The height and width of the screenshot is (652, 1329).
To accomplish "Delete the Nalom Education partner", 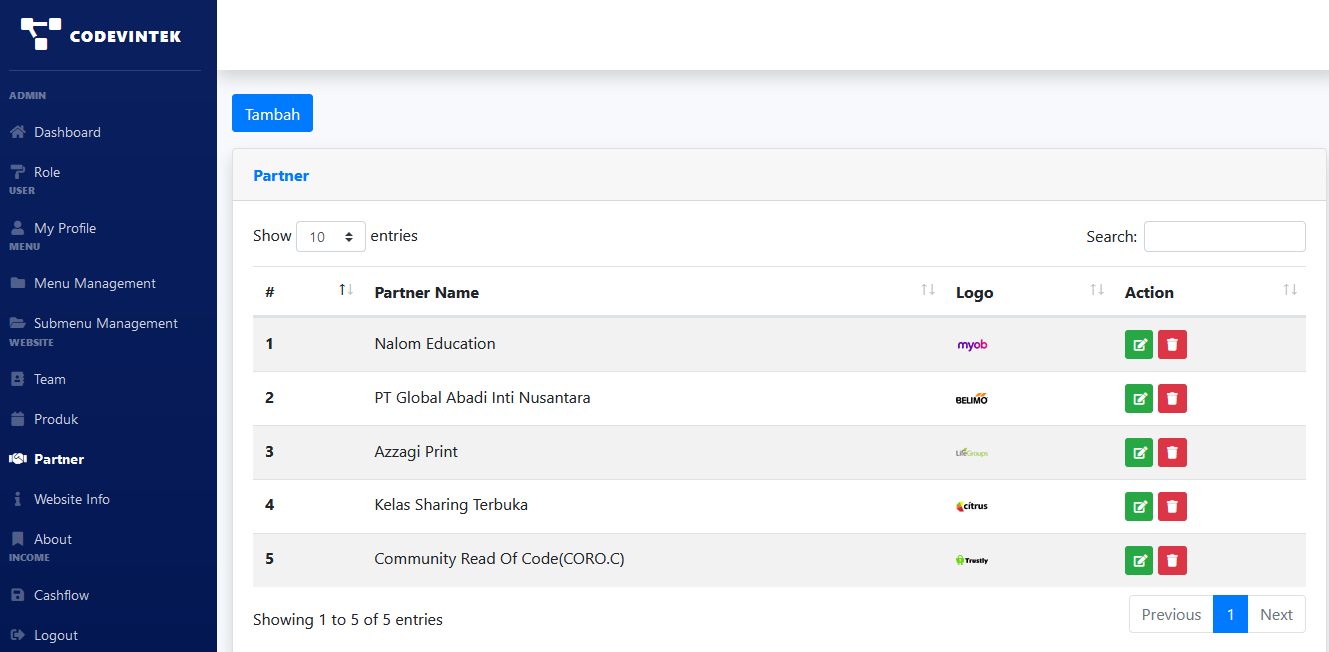I will pos(1172,345).
